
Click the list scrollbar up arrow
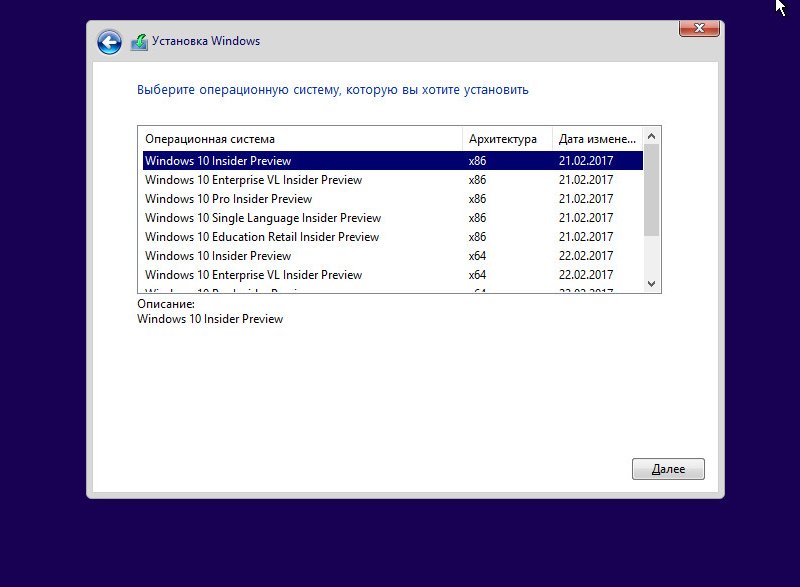click(652, 136)
